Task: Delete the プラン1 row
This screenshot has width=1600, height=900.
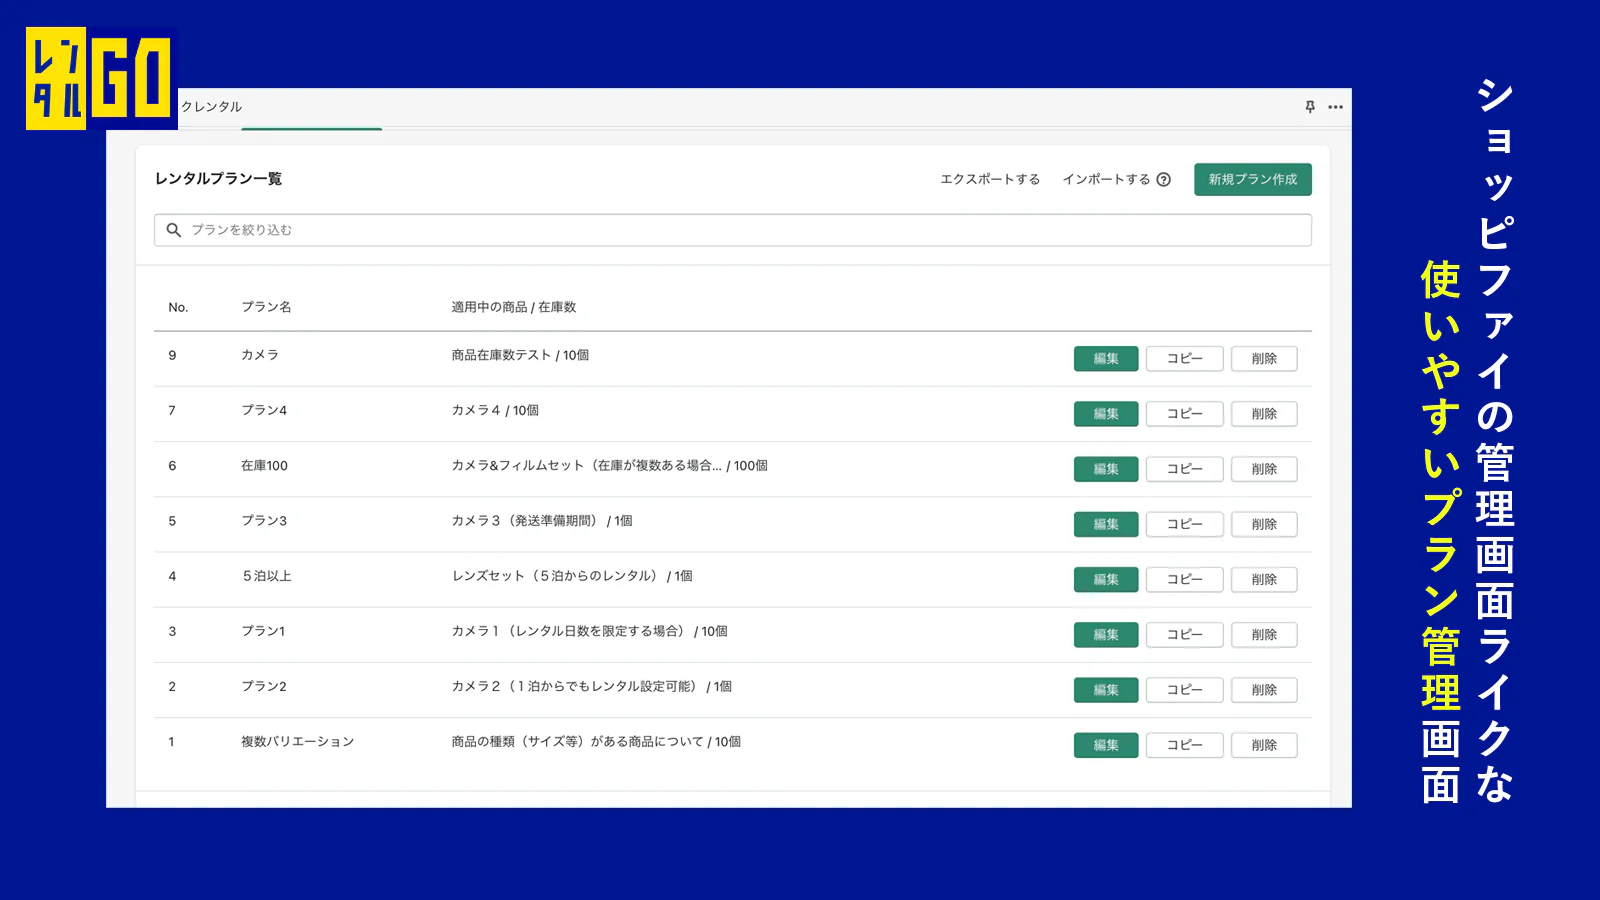Action: point(1264,635)
